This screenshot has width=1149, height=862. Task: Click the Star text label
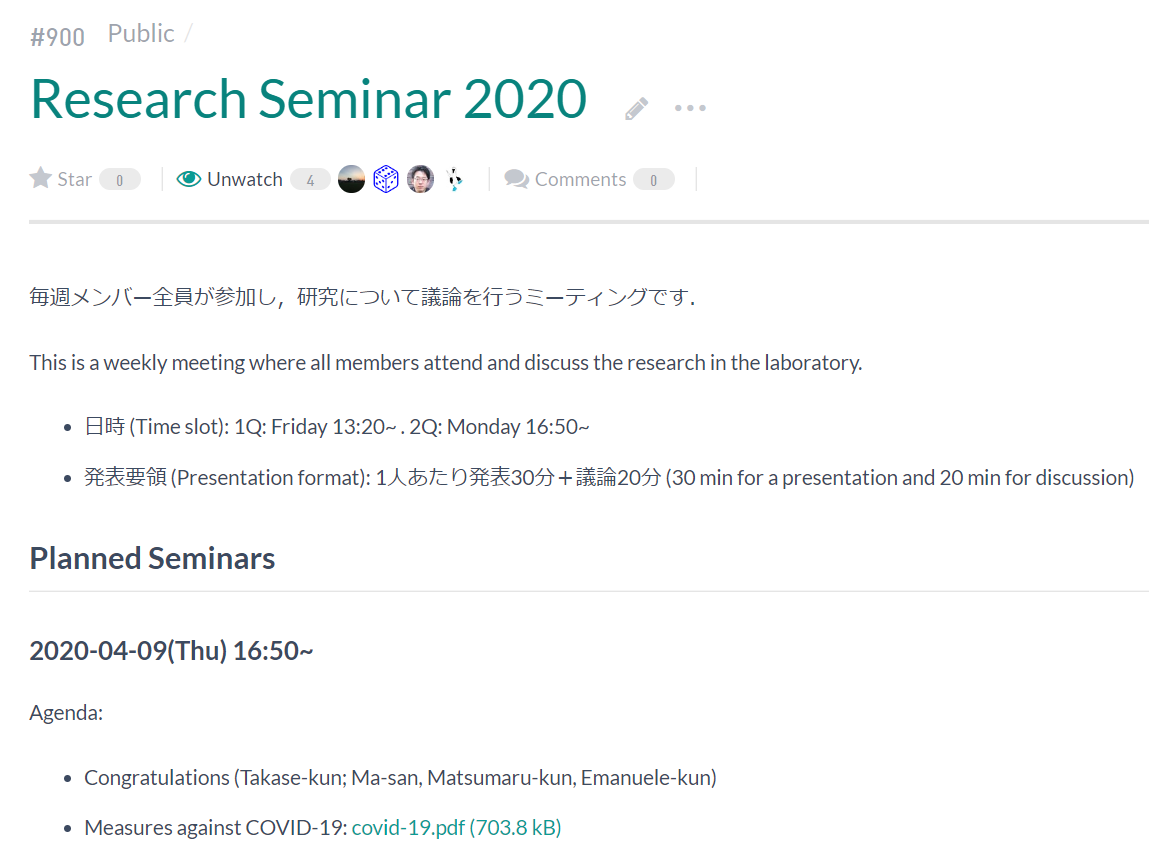[x=75, y=180]
